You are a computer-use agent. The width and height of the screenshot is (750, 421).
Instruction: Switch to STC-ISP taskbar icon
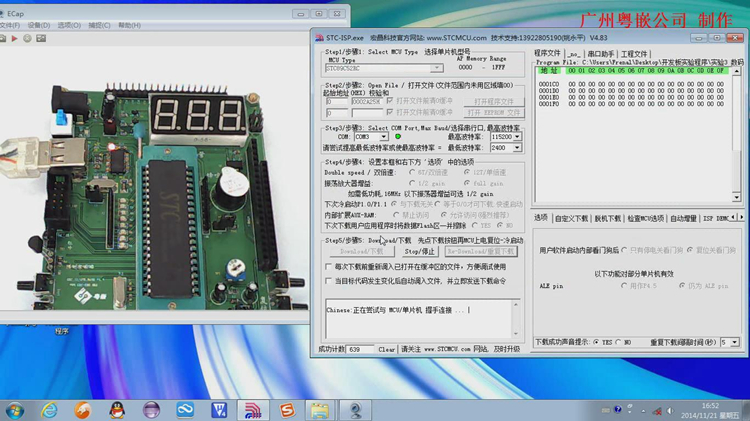click(253, 410)
